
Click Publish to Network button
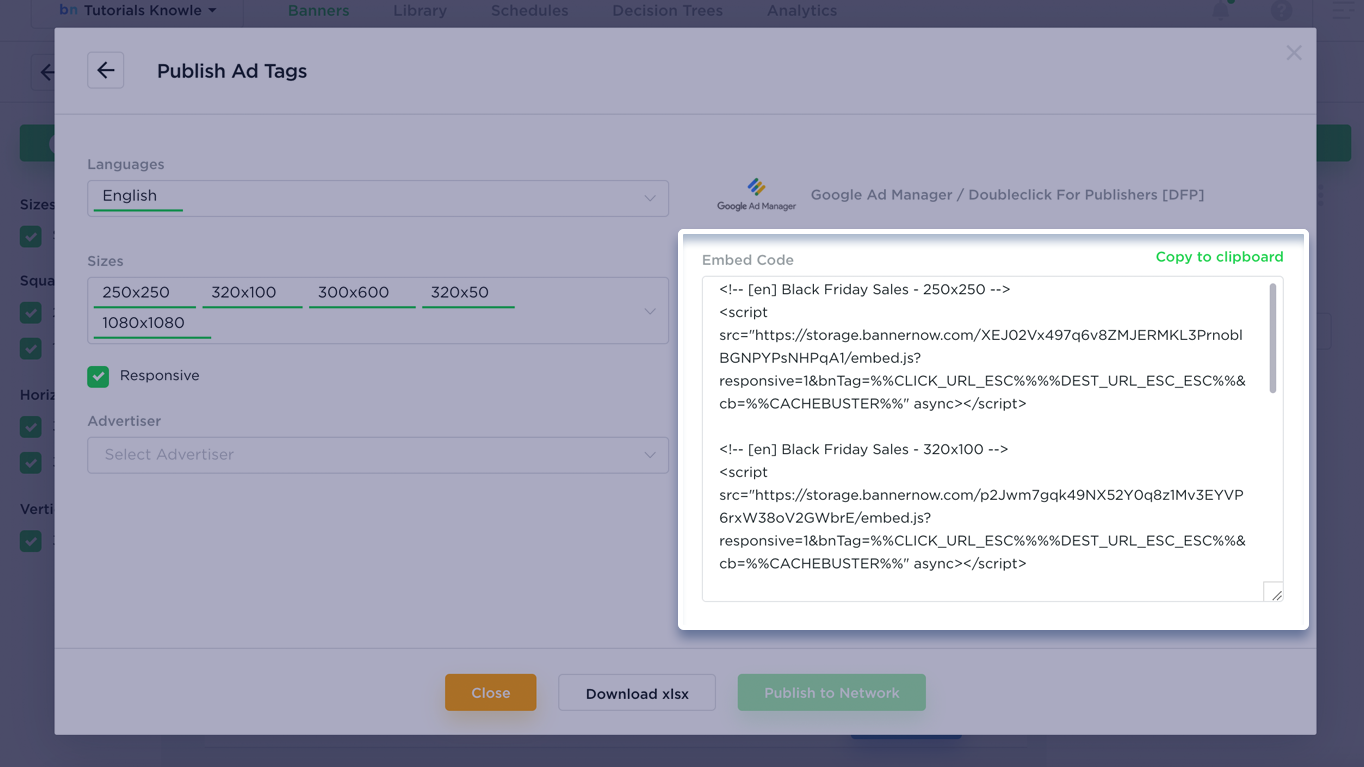(x=832, y=693)
